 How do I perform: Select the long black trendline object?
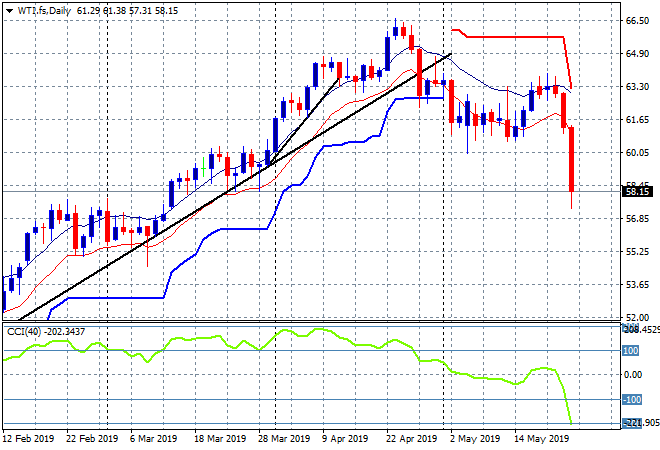(234, 187)
